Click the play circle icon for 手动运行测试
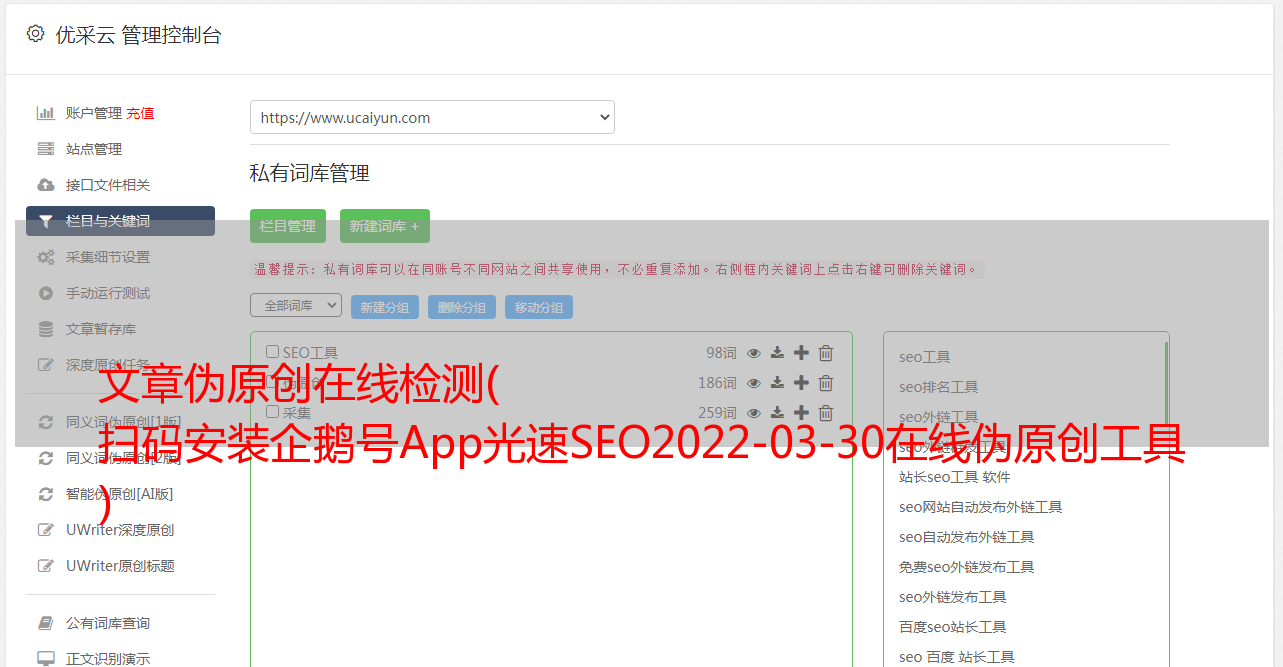This screenshot has width=1283, height=667. pyautogui.click(x=46, y=293)
